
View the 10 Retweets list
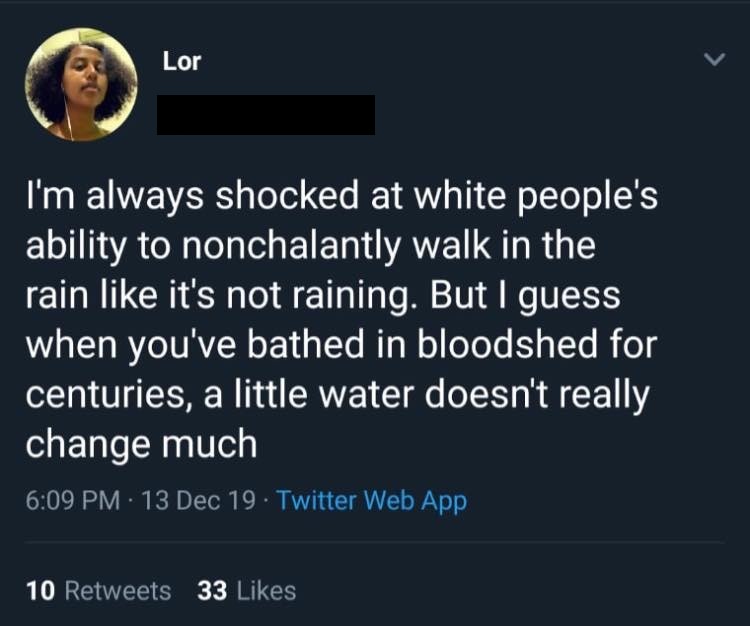point(98,591)
